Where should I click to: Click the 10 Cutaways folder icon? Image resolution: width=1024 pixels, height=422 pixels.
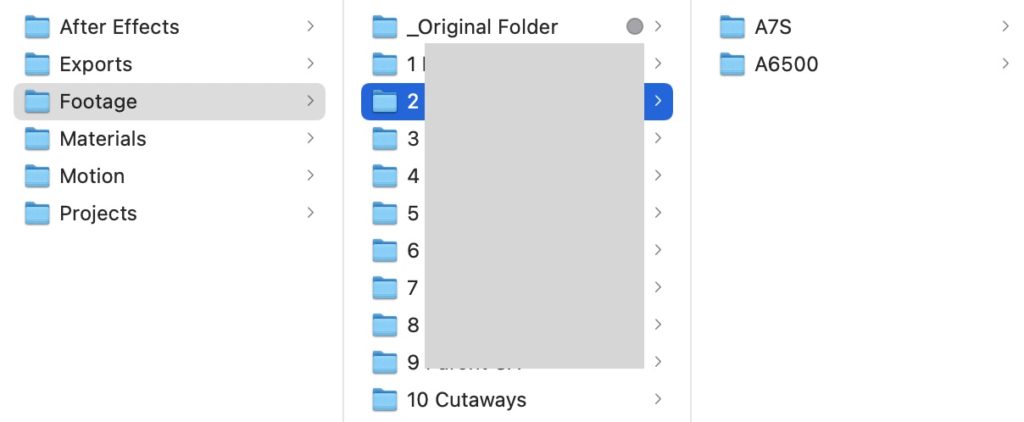click(385, 400)
